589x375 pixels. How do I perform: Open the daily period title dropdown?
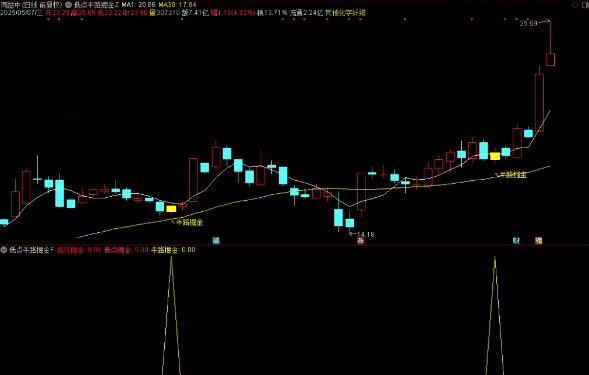pos(31,5)
